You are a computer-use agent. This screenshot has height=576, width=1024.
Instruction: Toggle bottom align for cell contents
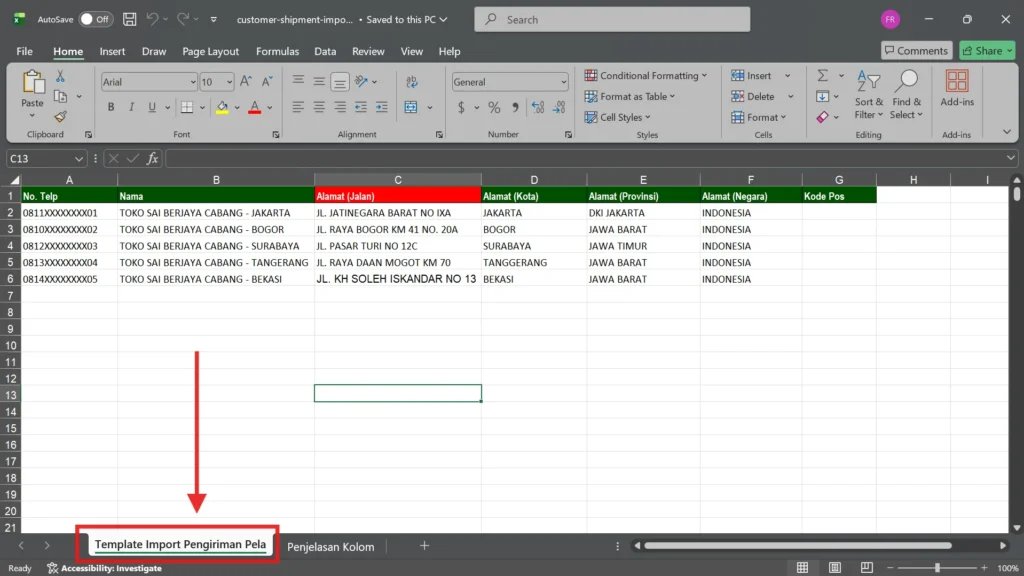(x=340, y=82)
